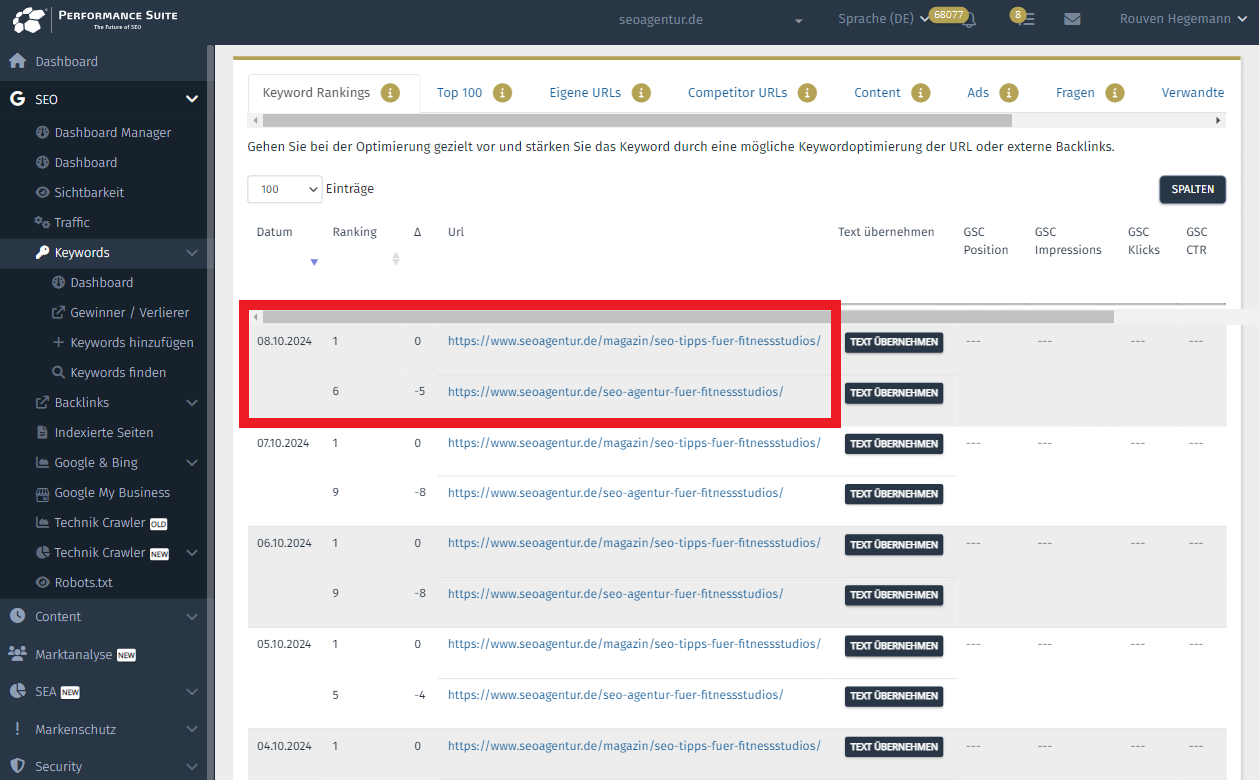The height and width of the screenshot is (780, 1260).
Task: Click the key icon beside Keywords
Action: (x=42, y=252)
